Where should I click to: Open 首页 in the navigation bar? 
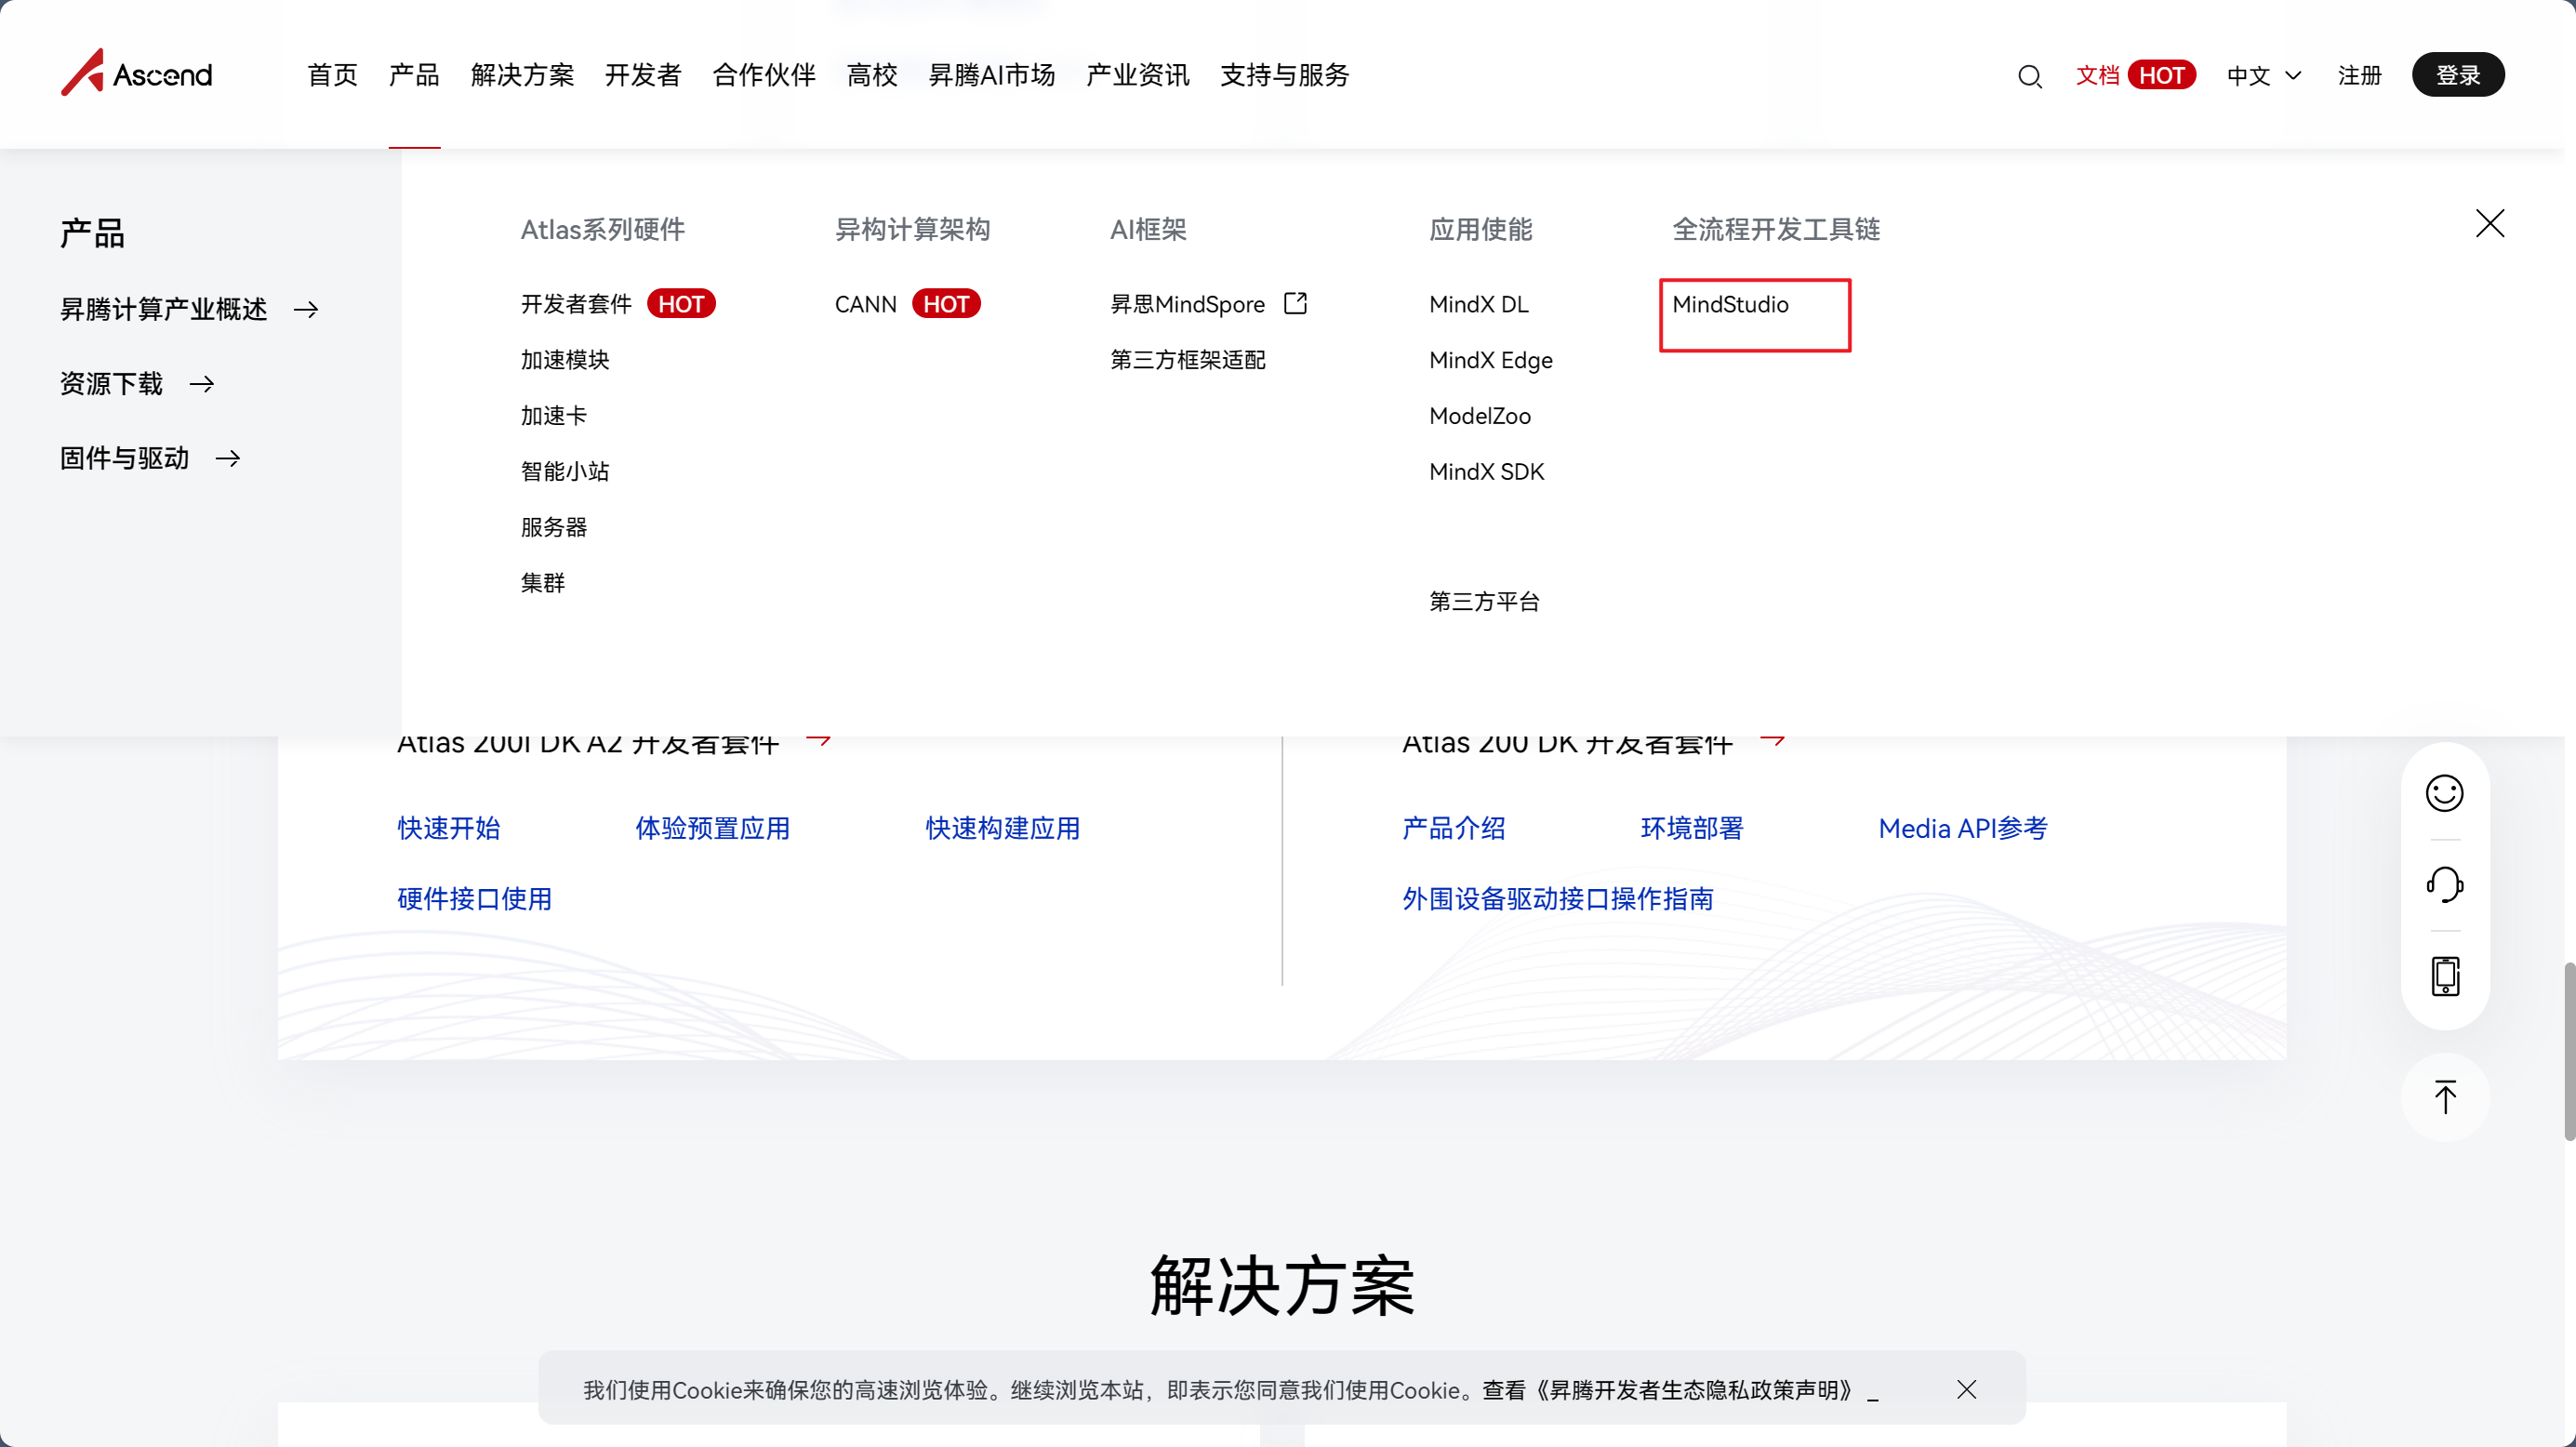point(332,75)
